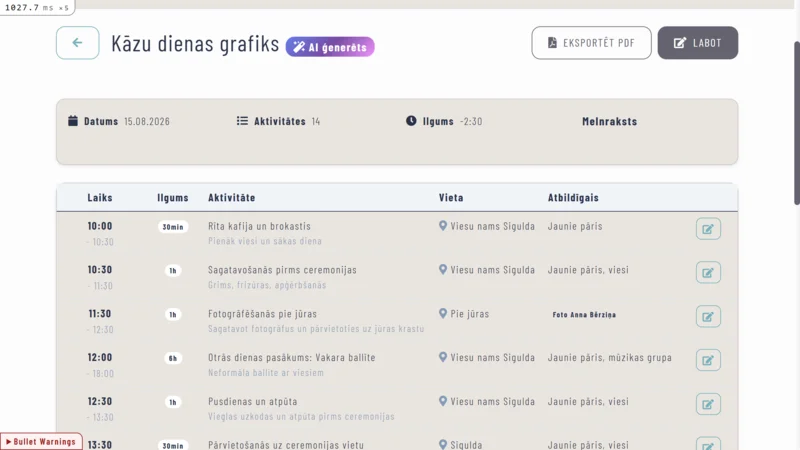Expand the Bullet Warnings panel

pyautogui.click(x=41, y=442)
